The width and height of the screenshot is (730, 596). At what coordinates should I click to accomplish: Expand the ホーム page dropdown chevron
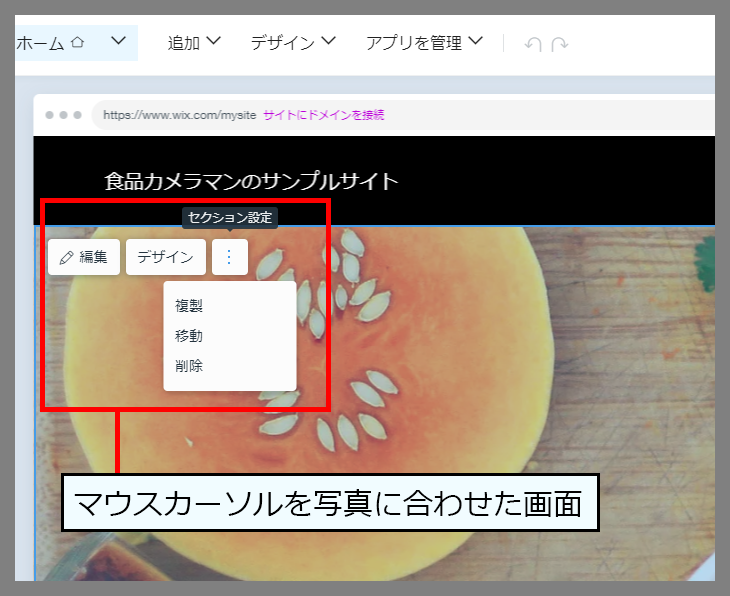(119, 41)
